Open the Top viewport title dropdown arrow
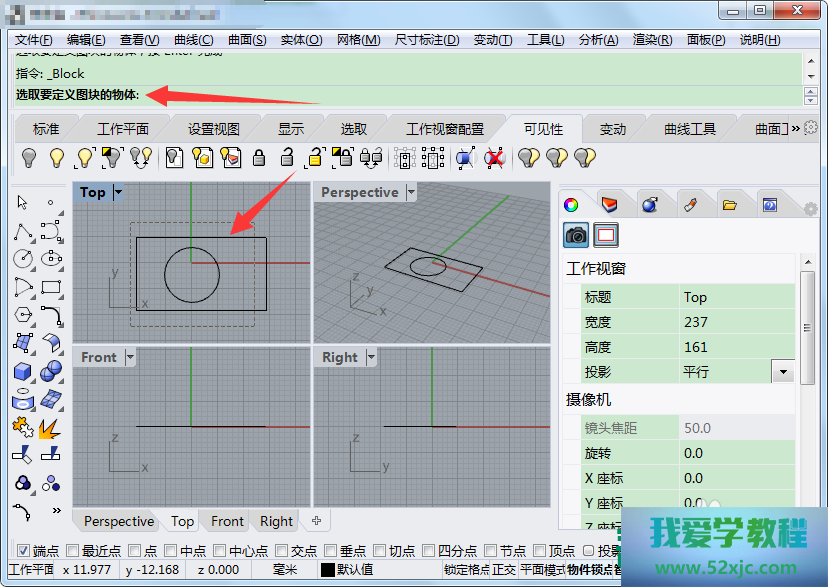Viewport: 828px width, 587px height. tap(119, 192)
